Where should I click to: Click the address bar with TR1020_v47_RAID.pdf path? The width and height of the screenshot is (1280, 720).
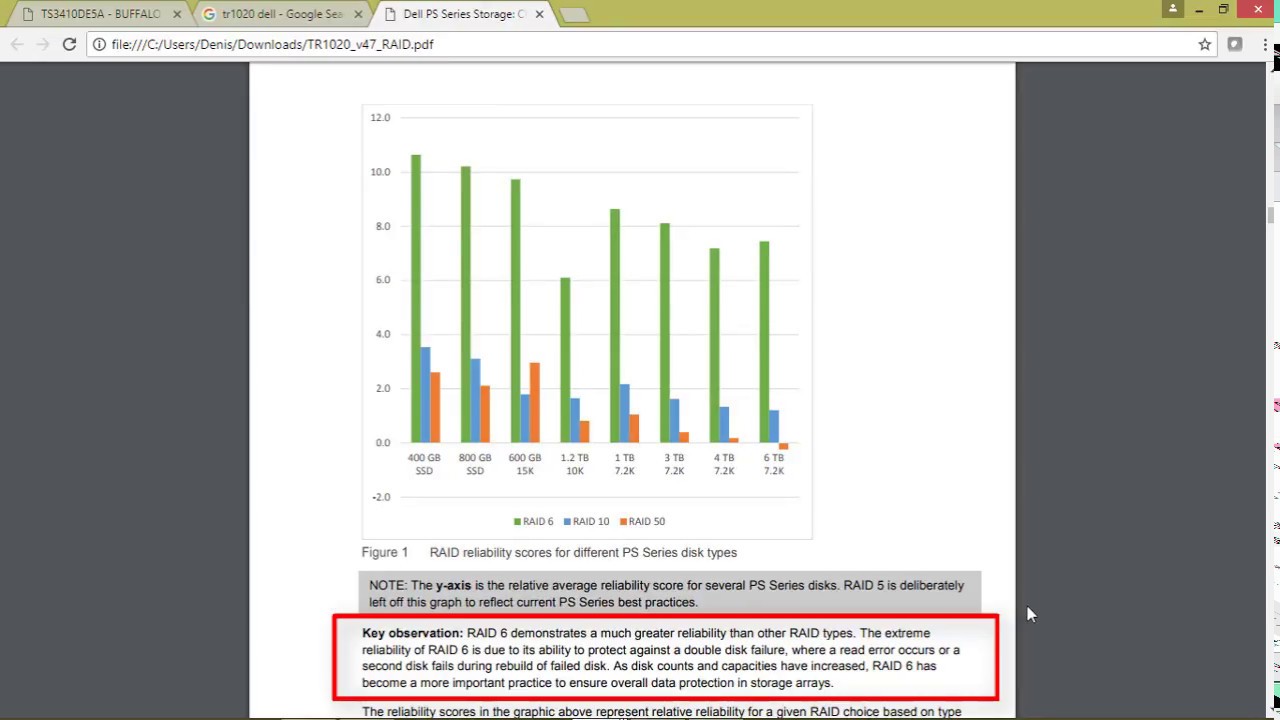click(652, 44)
